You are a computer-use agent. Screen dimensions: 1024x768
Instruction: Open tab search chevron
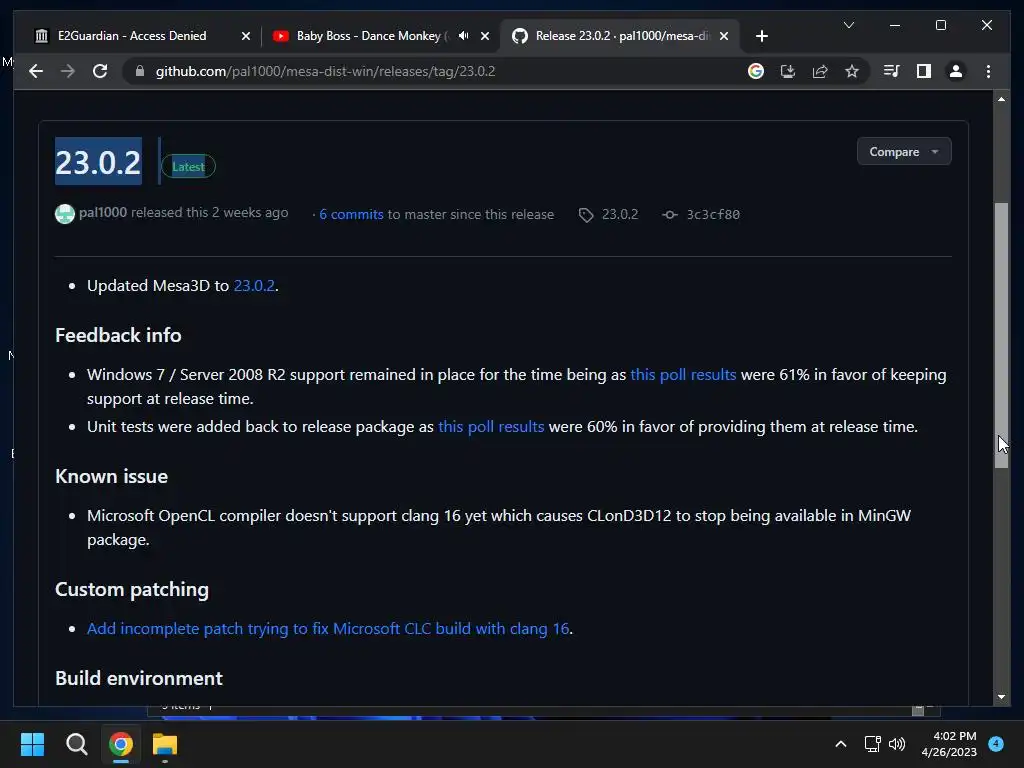pyautogui.click(x=848, y=25)
